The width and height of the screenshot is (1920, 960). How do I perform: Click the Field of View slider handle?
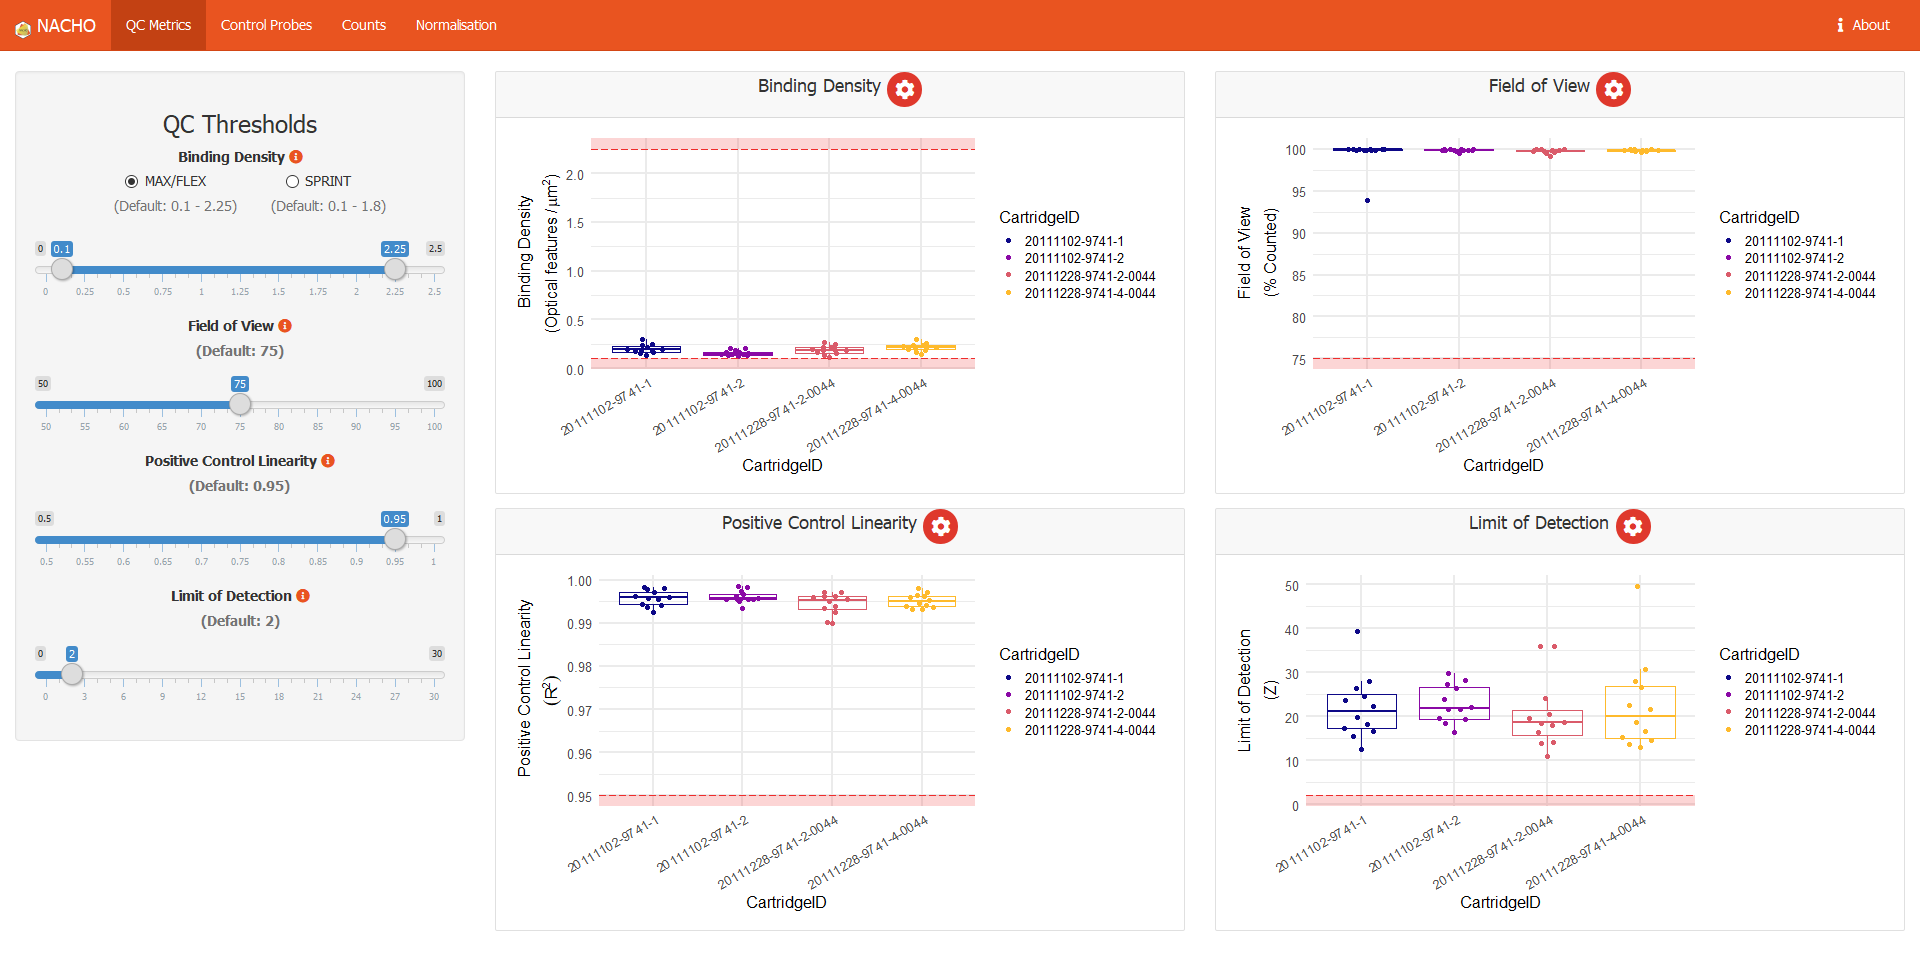[240, 404]
